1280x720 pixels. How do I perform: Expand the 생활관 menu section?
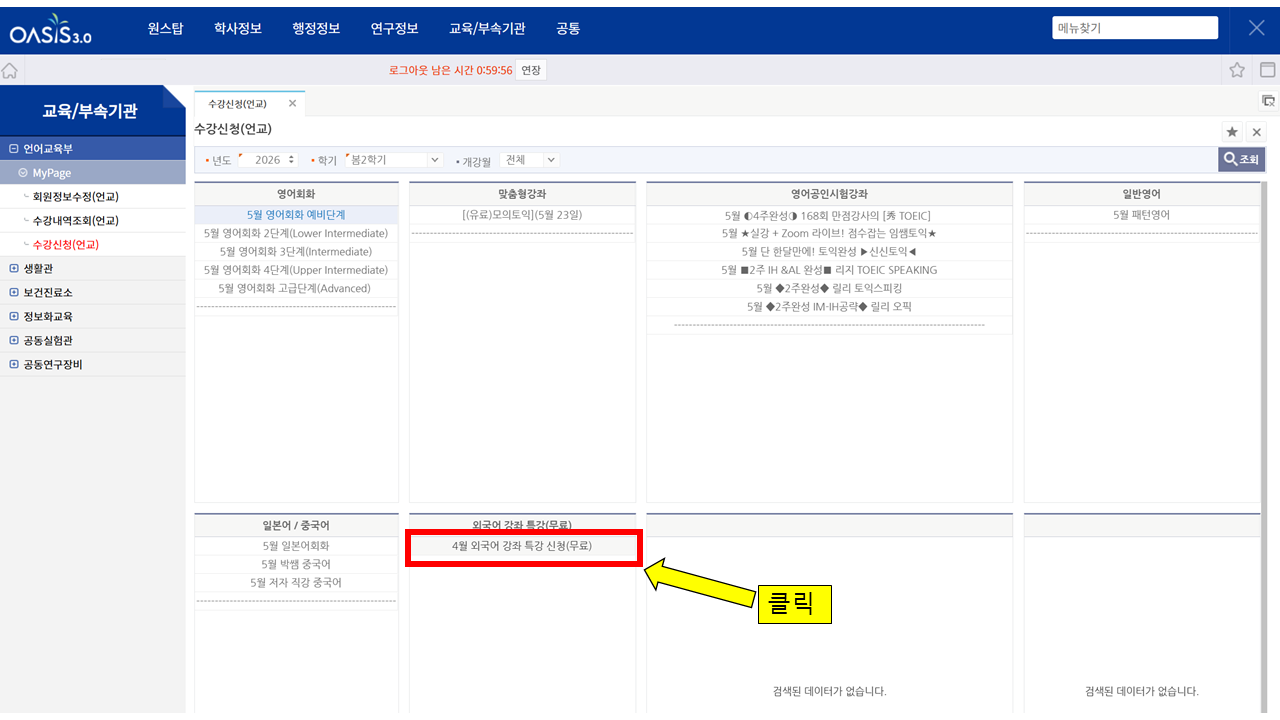[x=14, y=268]
